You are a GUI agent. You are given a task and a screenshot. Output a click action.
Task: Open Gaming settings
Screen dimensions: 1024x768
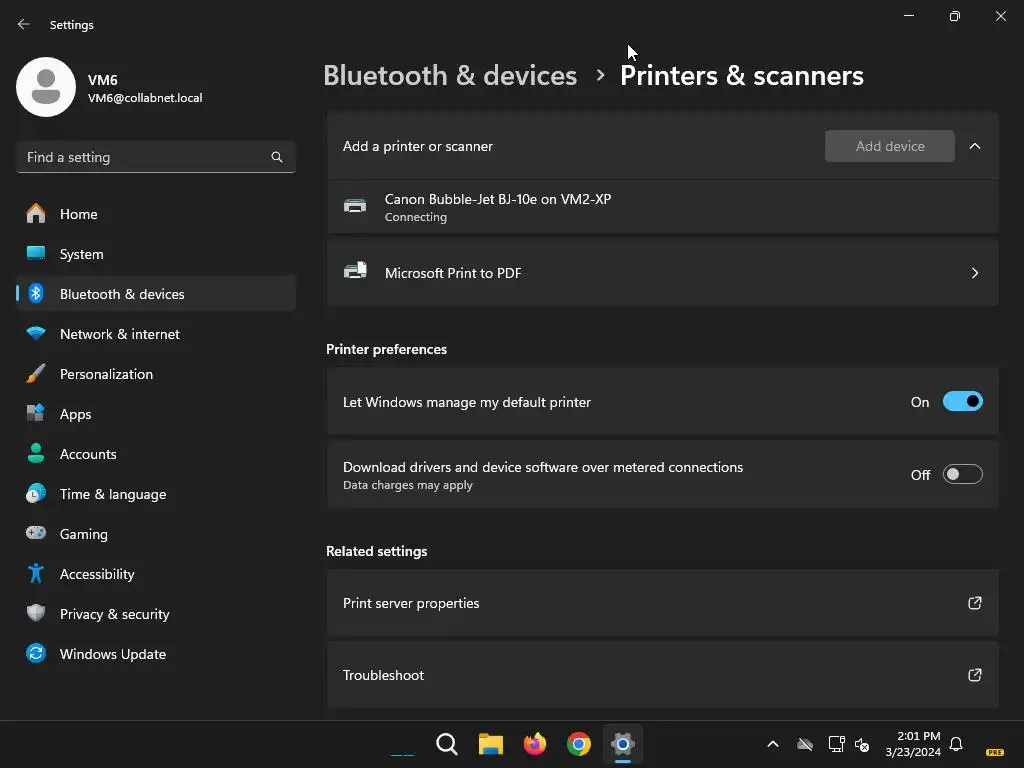[155, 534]
